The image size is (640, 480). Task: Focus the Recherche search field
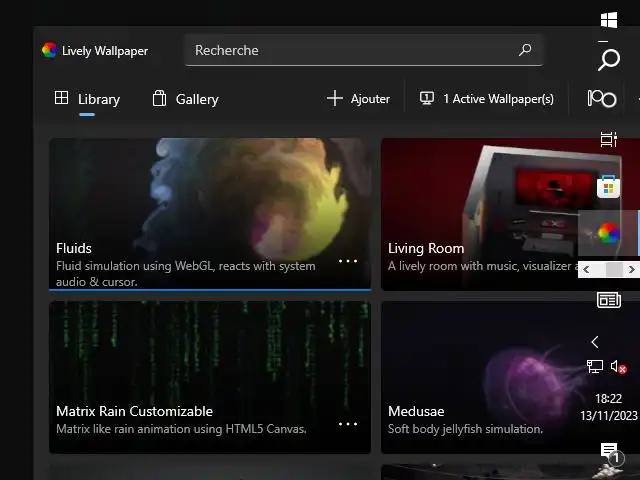[363, 50]
